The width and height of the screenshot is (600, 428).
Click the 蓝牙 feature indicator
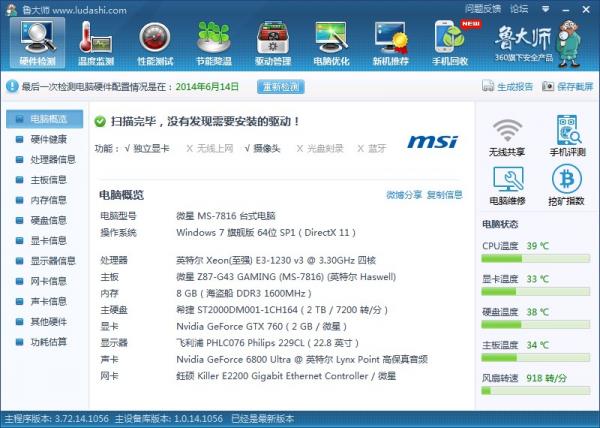(372, 148)
